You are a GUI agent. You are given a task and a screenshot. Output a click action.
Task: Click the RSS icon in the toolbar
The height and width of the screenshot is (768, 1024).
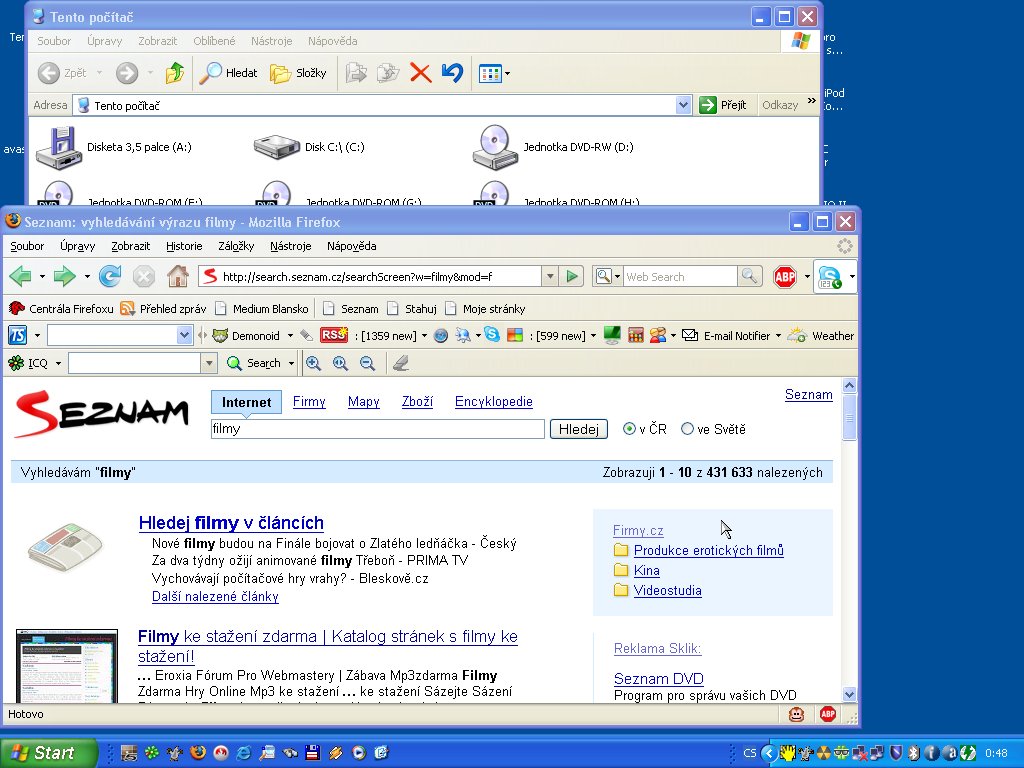click(334, 335)
